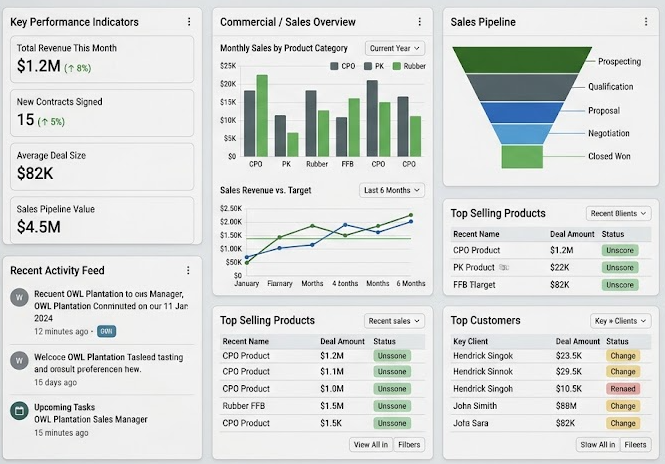Click the $88M deal amount
This screenshot has height=464, width=665.
pos(566,406)
